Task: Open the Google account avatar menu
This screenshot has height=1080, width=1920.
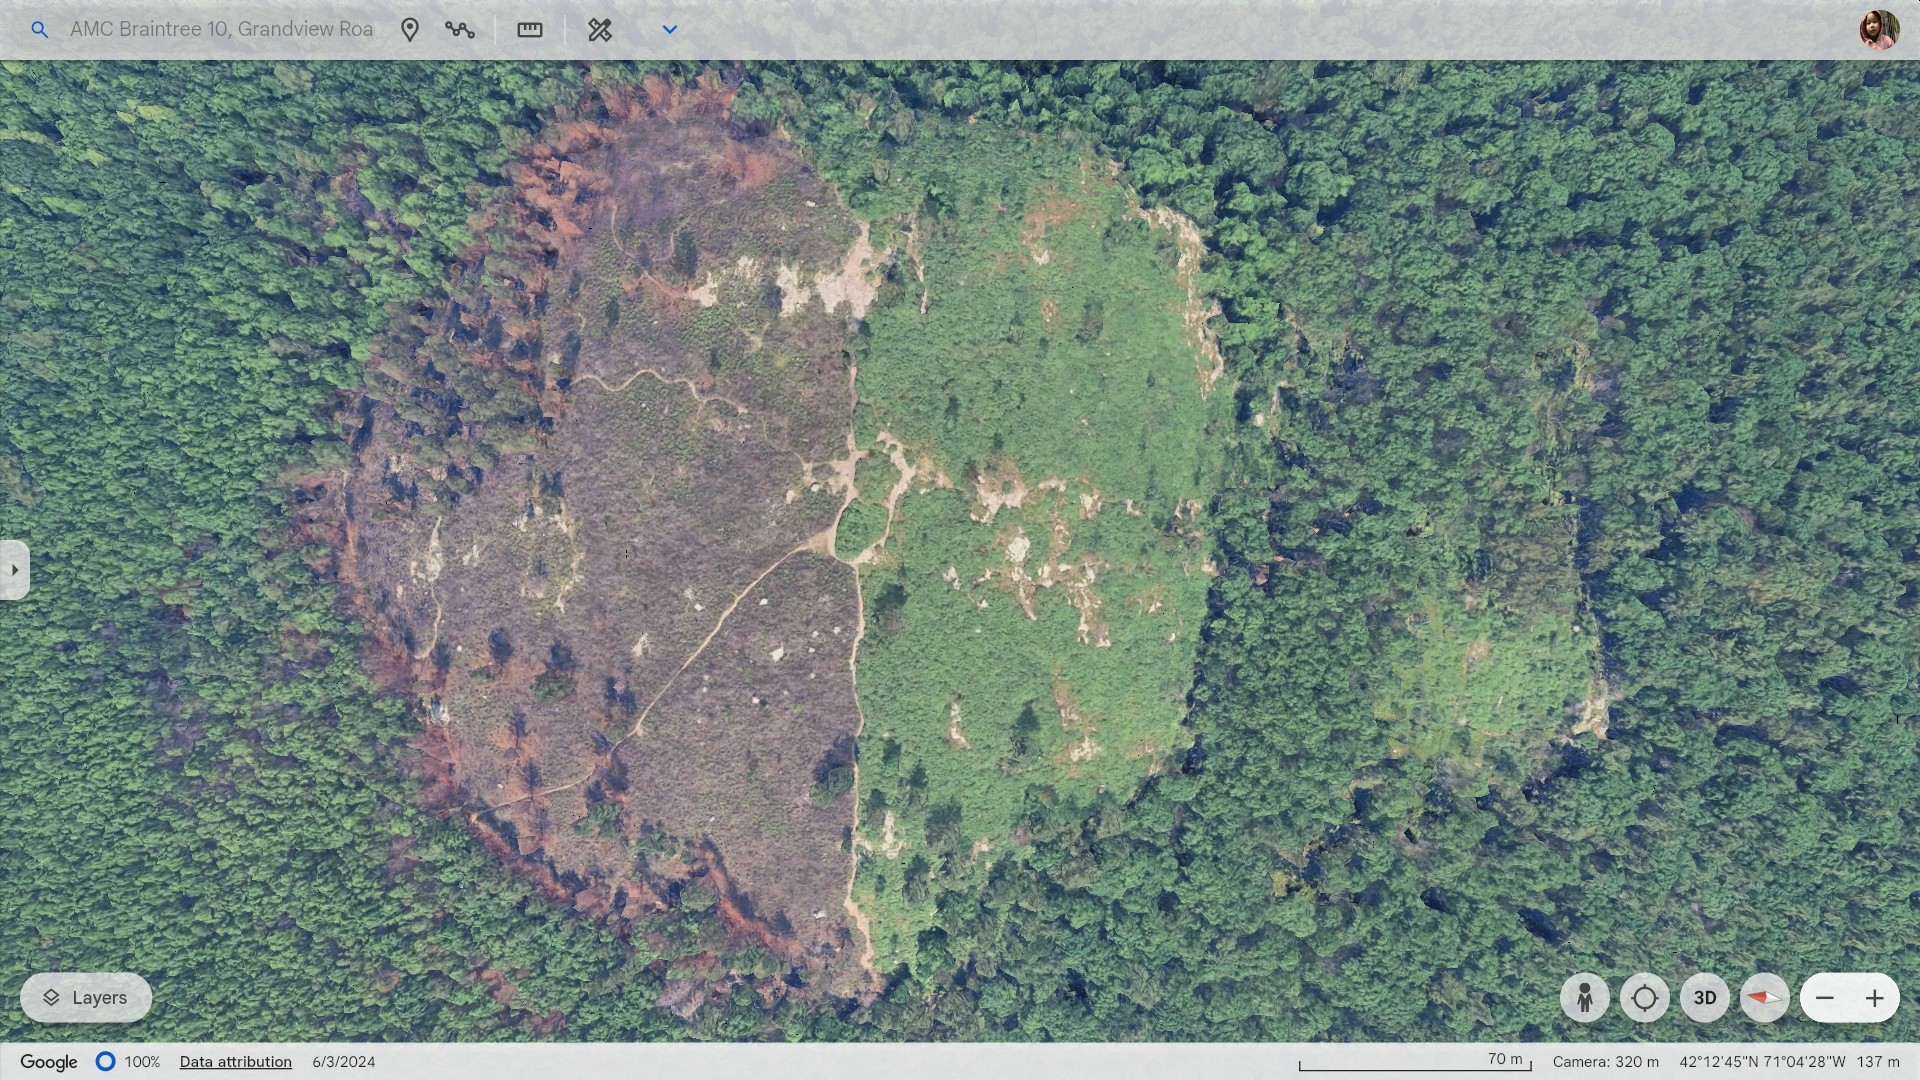Action: tap(1879, 30)
